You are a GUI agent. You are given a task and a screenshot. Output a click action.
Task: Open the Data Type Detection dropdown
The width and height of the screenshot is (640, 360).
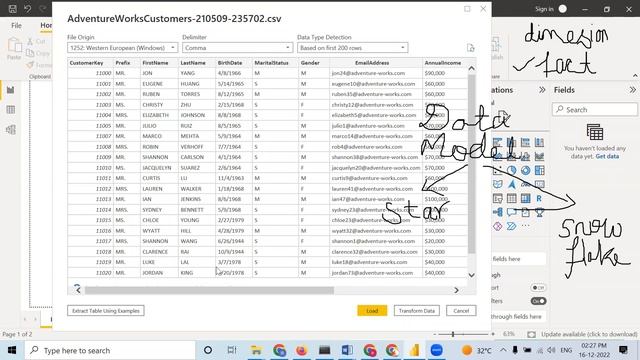[353, 48]
